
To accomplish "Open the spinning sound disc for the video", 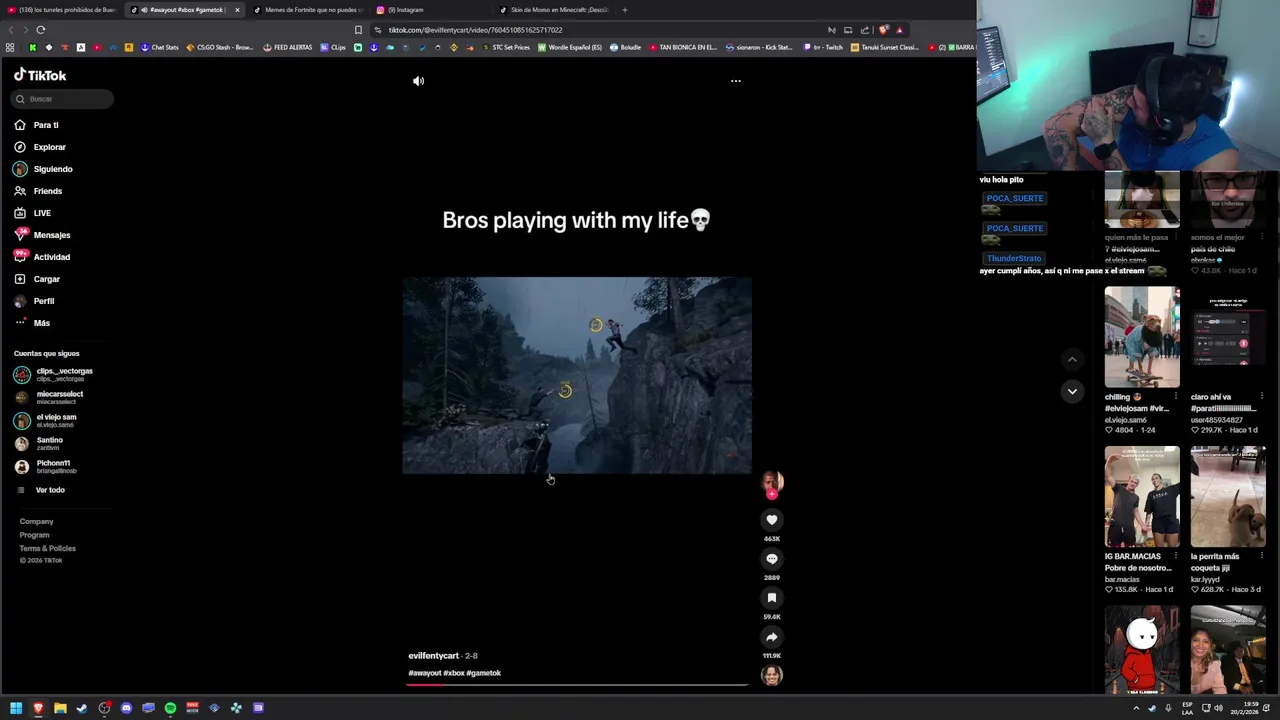I will [x=772, y=676].
